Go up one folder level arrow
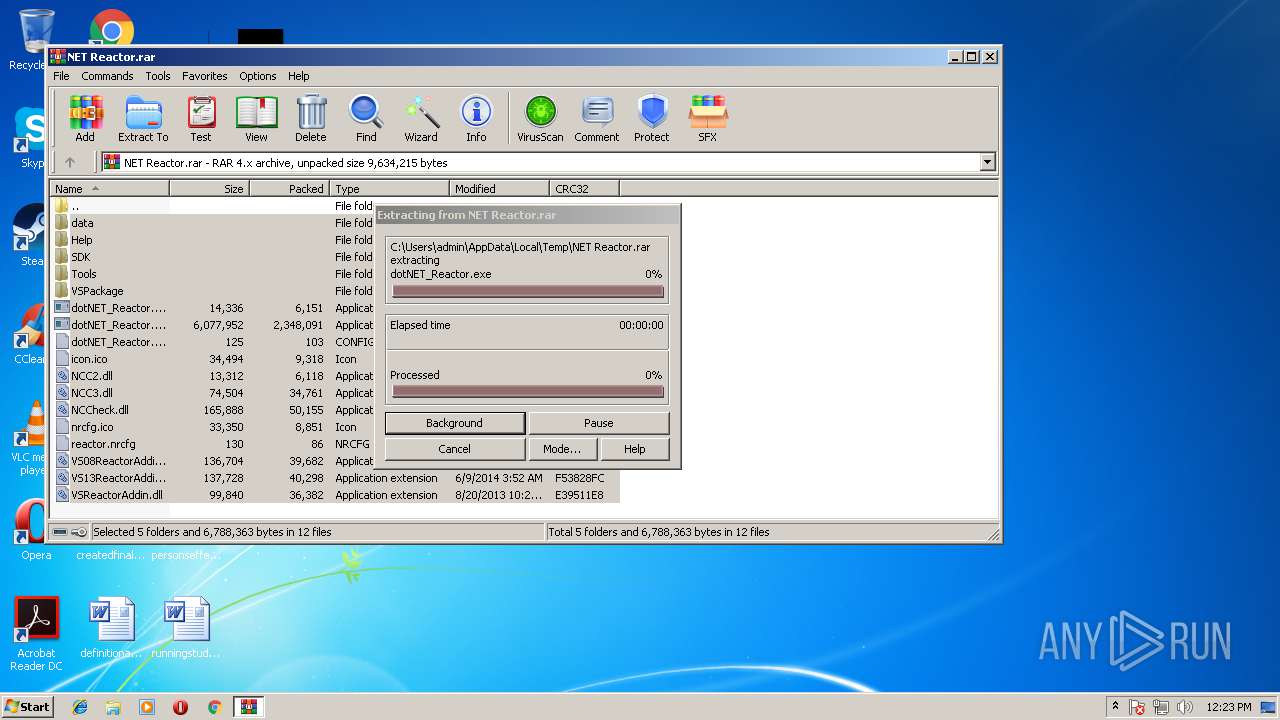The image size is (1280, 720). [x=70, y=162]
